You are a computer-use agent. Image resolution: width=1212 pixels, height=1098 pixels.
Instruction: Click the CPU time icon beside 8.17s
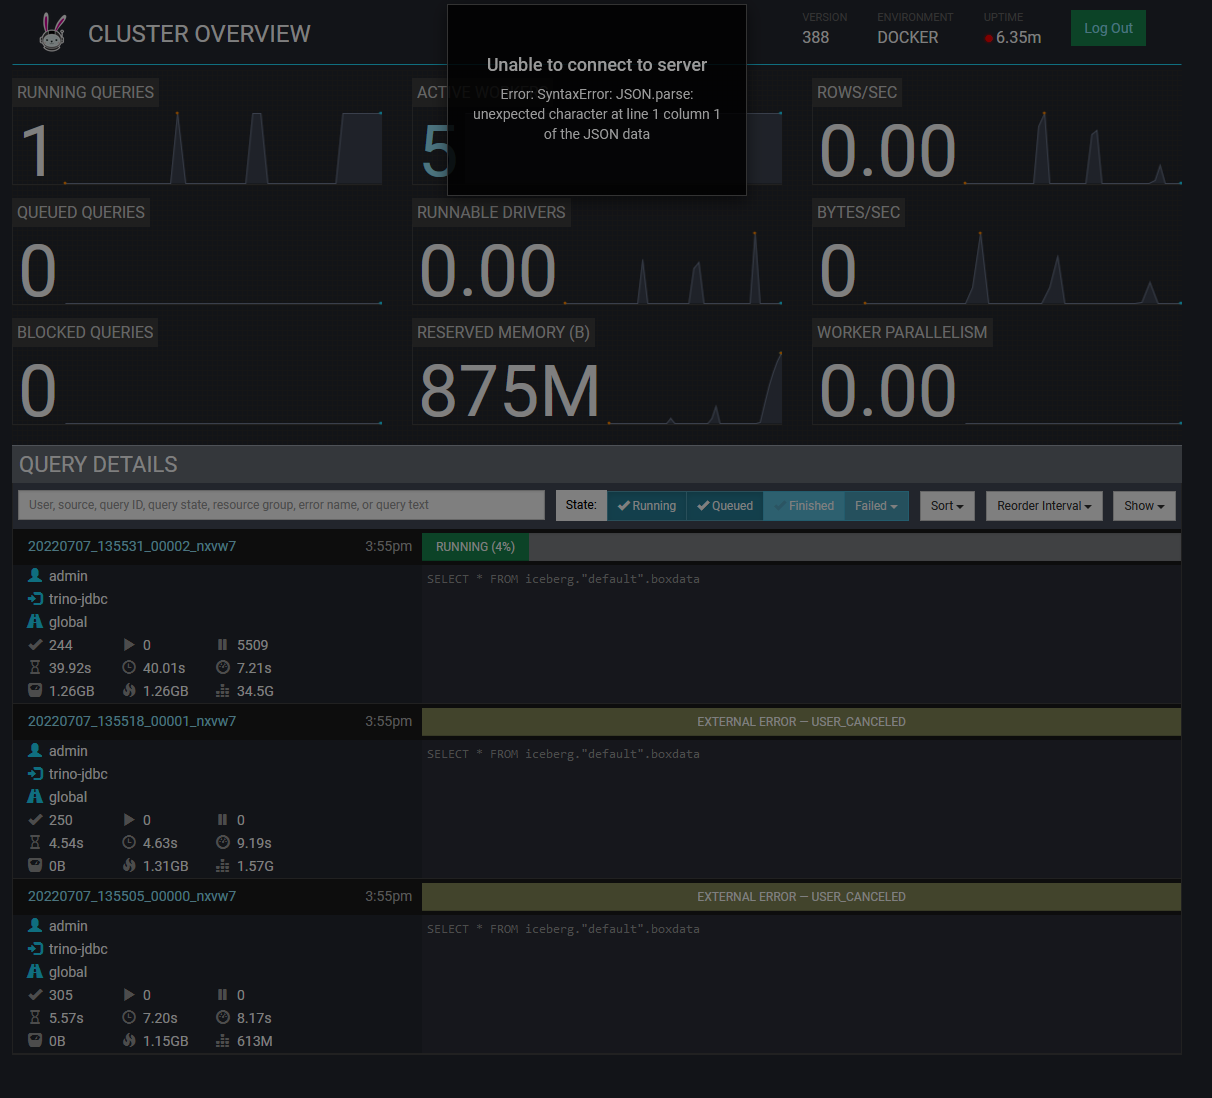(223, 1017)
